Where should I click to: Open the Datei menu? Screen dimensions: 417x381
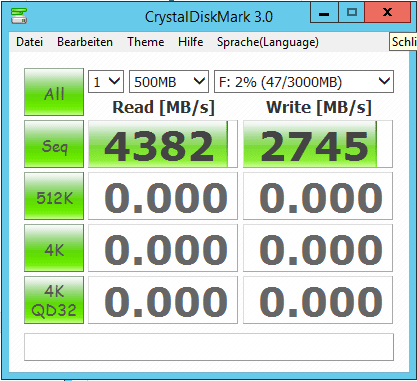tap(29, 42)
